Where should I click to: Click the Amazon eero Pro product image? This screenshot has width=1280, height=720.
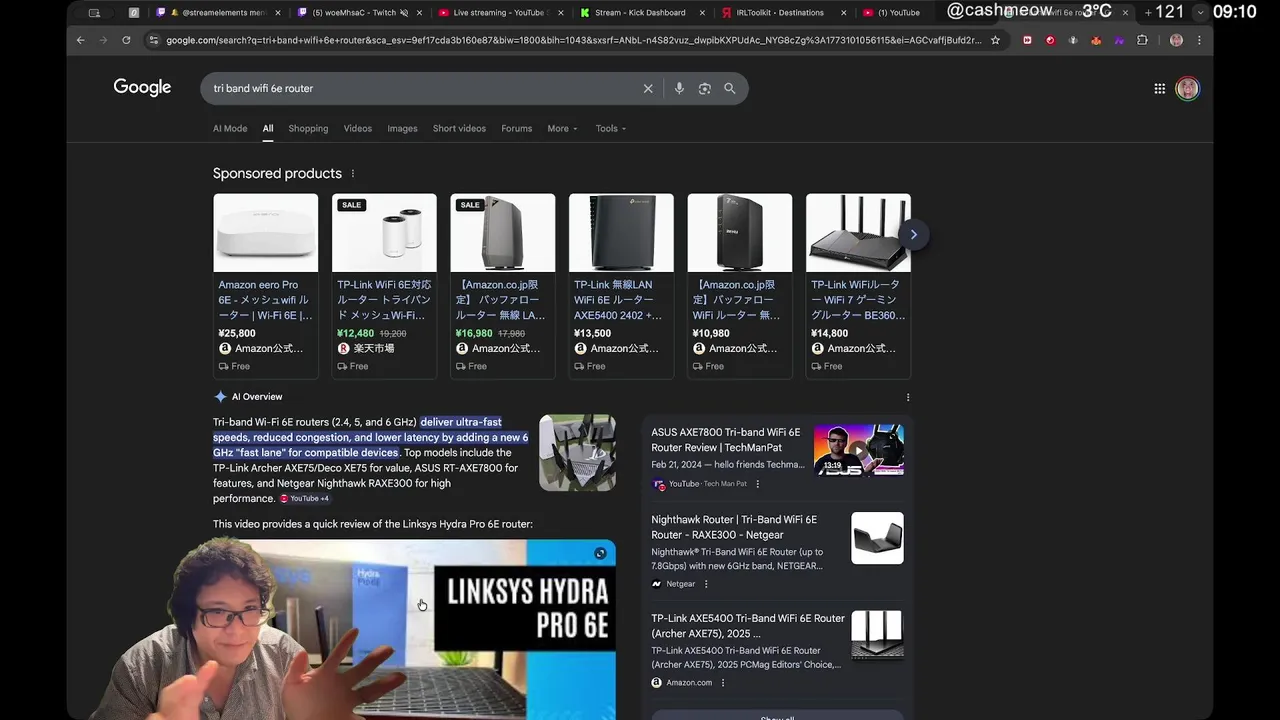265,233
